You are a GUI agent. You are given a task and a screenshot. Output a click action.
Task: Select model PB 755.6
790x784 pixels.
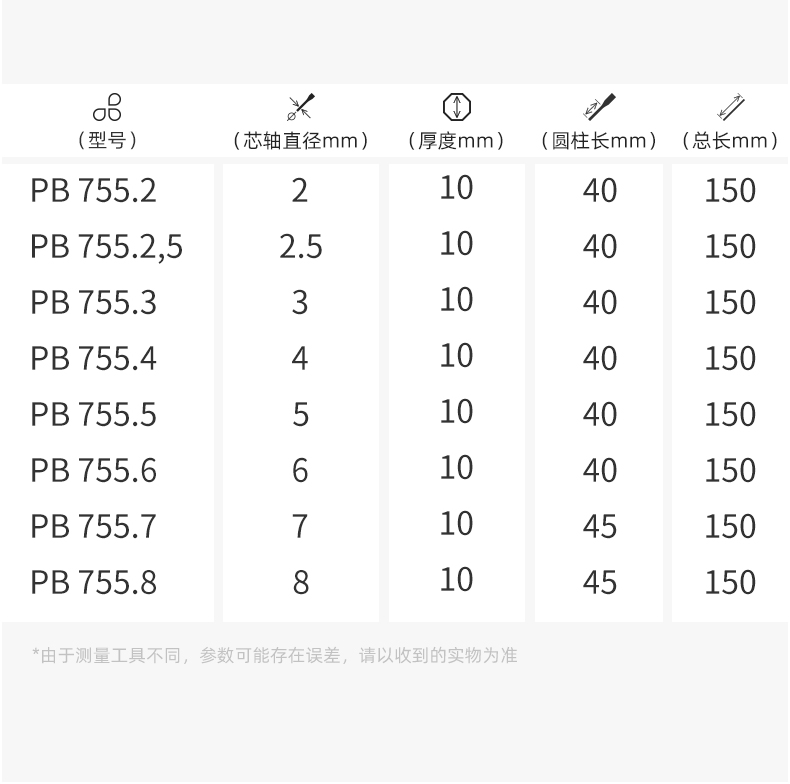94,471
